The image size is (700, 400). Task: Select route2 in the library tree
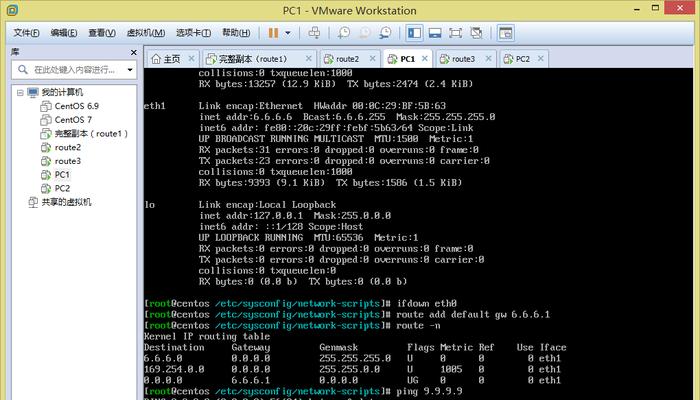pos(68,147)
